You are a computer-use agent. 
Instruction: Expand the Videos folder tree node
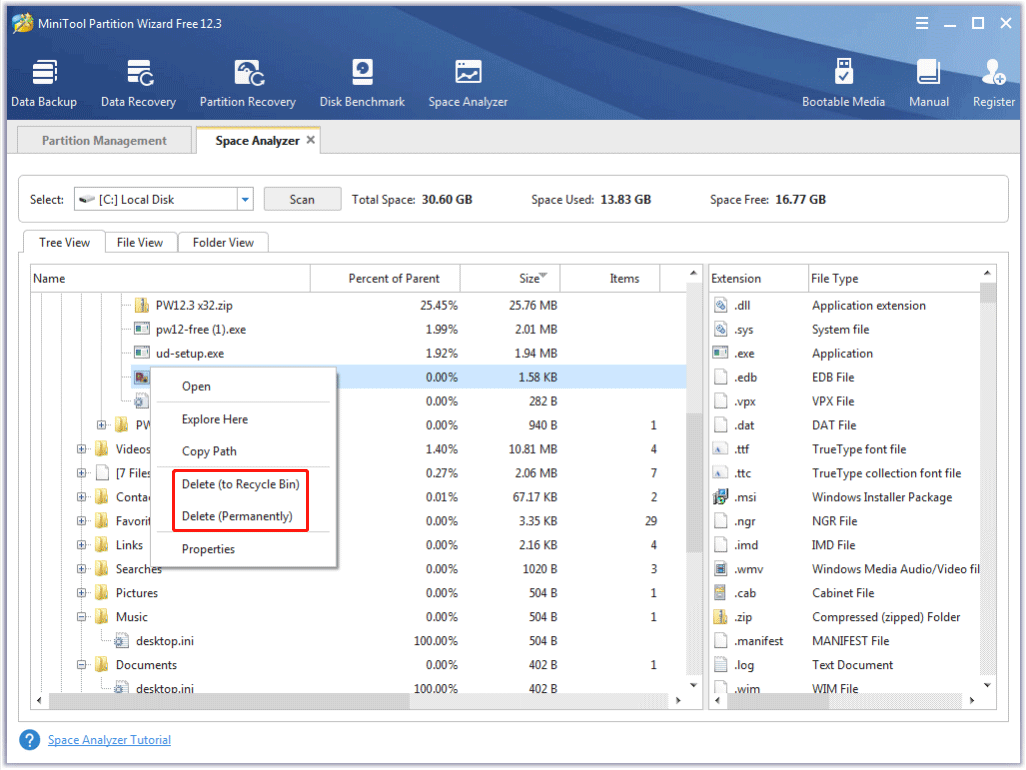click(82, 449)
